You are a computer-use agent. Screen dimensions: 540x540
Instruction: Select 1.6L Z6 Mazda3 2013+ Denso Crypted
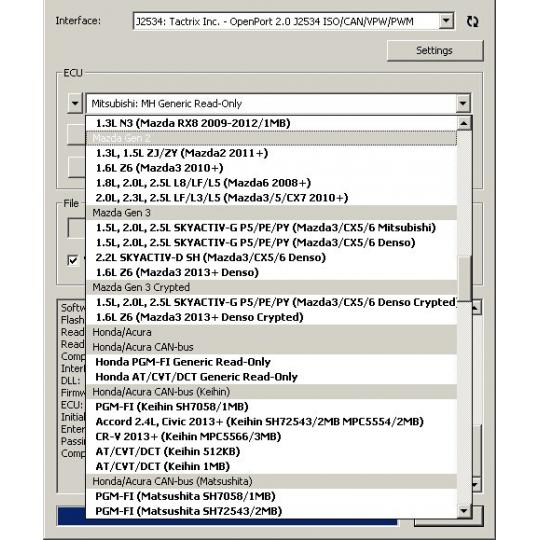tap(271, 317)
